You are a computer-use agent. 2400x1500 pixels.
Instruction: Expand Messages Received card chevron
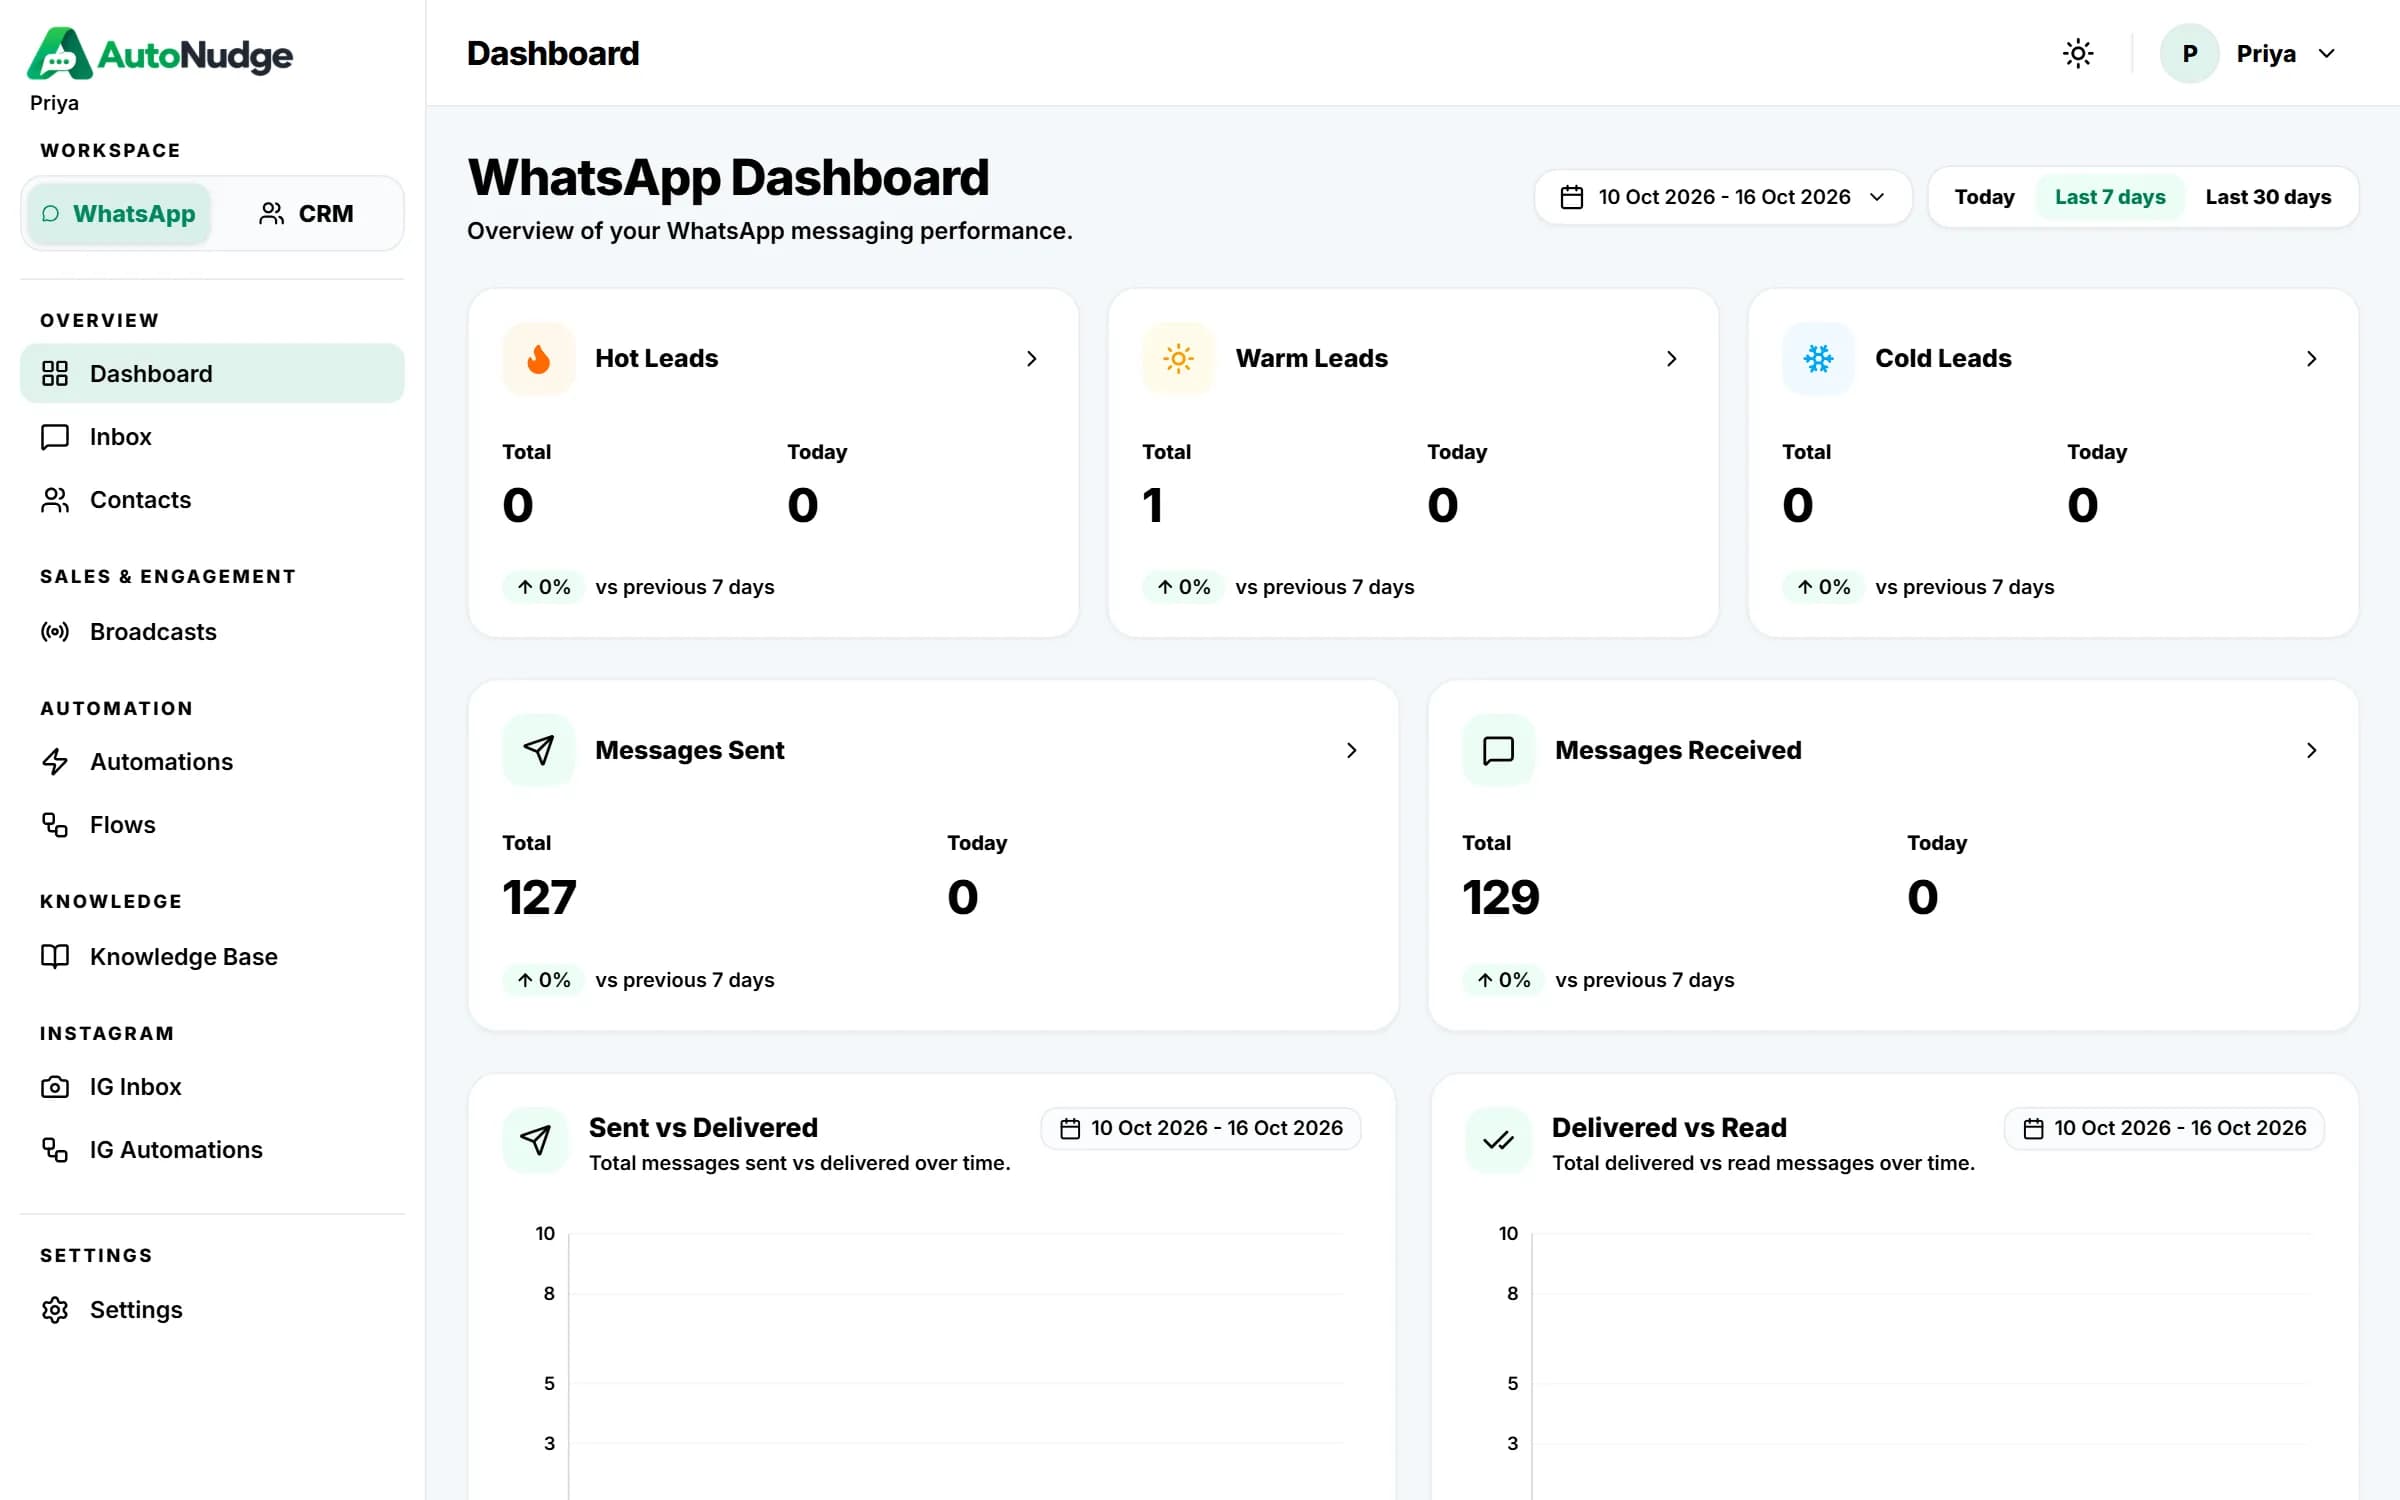coord(2312,750)
